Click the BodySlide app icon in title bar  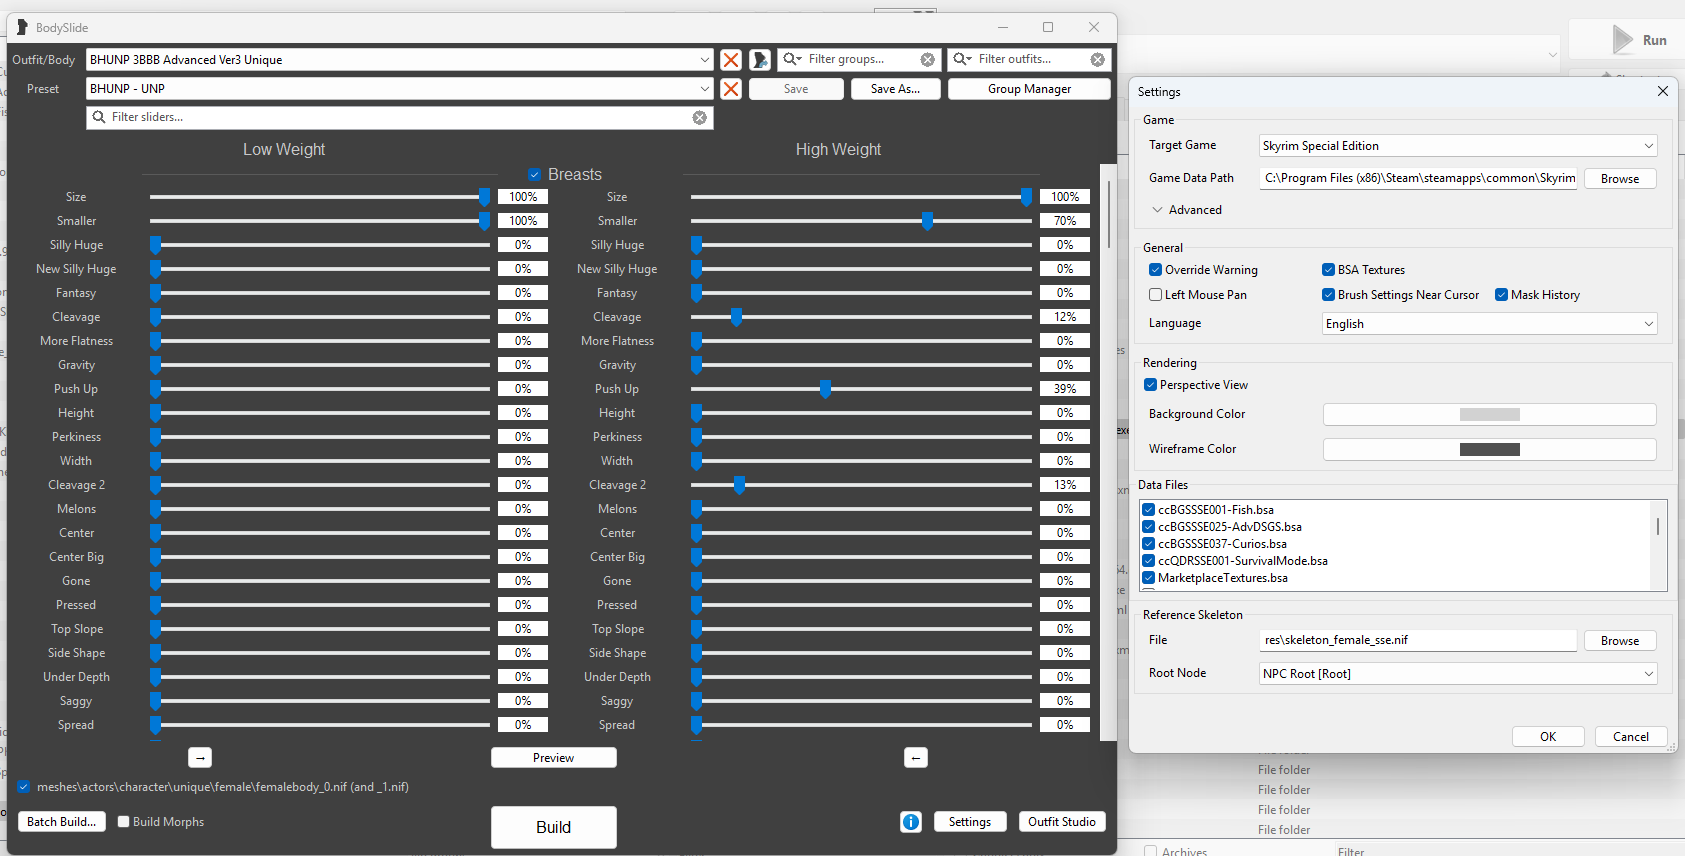[21, 27]
